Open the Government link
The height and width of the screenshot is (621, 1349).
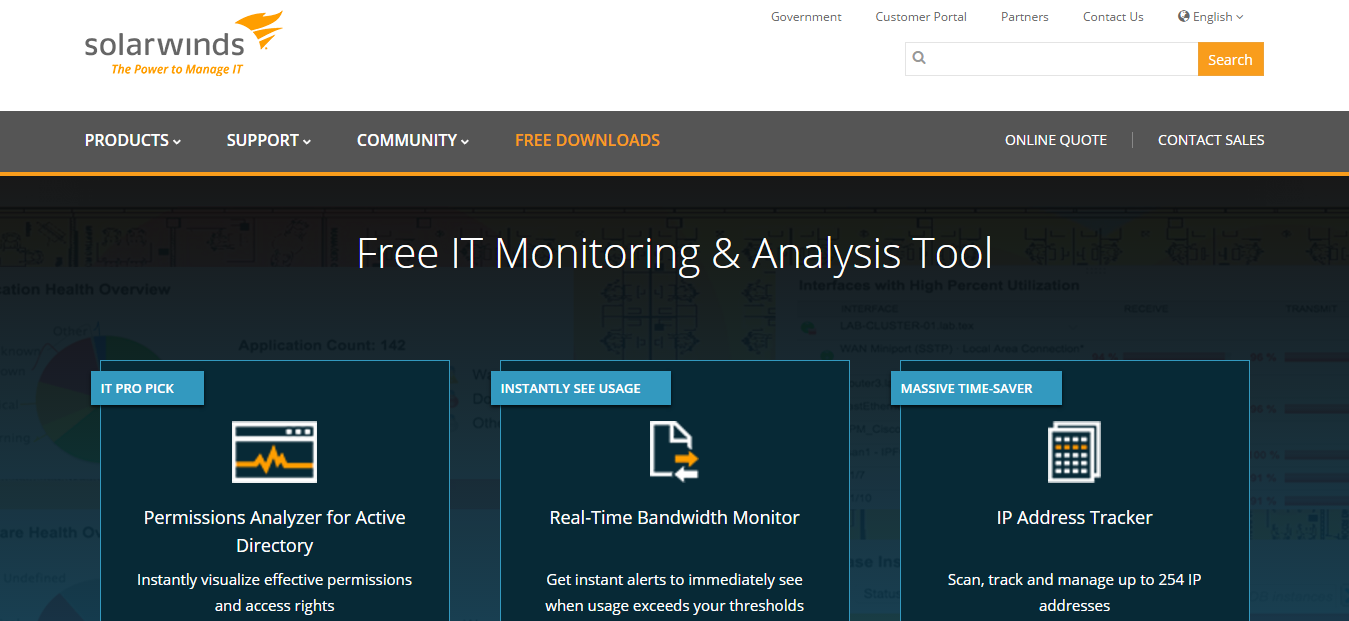click(x=806, y=16)
